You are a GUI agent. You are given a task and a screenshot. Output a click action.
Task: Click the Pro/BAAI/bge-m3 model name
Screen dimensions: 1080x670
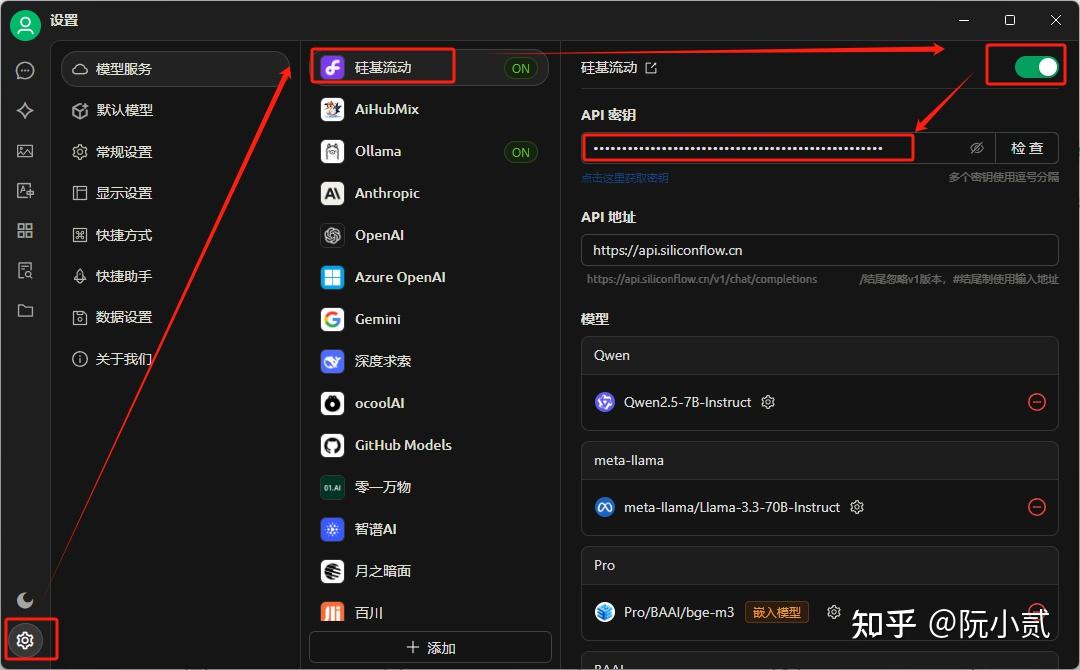(x=678, y=612)
